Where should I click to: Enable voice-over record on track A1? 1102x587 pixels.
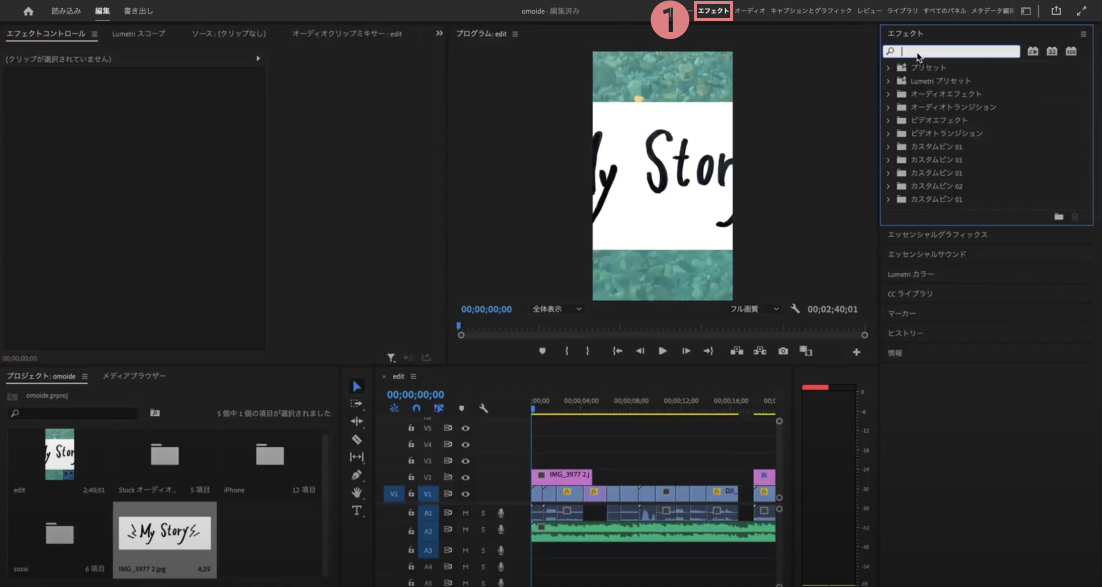click(x=501, y=513)
